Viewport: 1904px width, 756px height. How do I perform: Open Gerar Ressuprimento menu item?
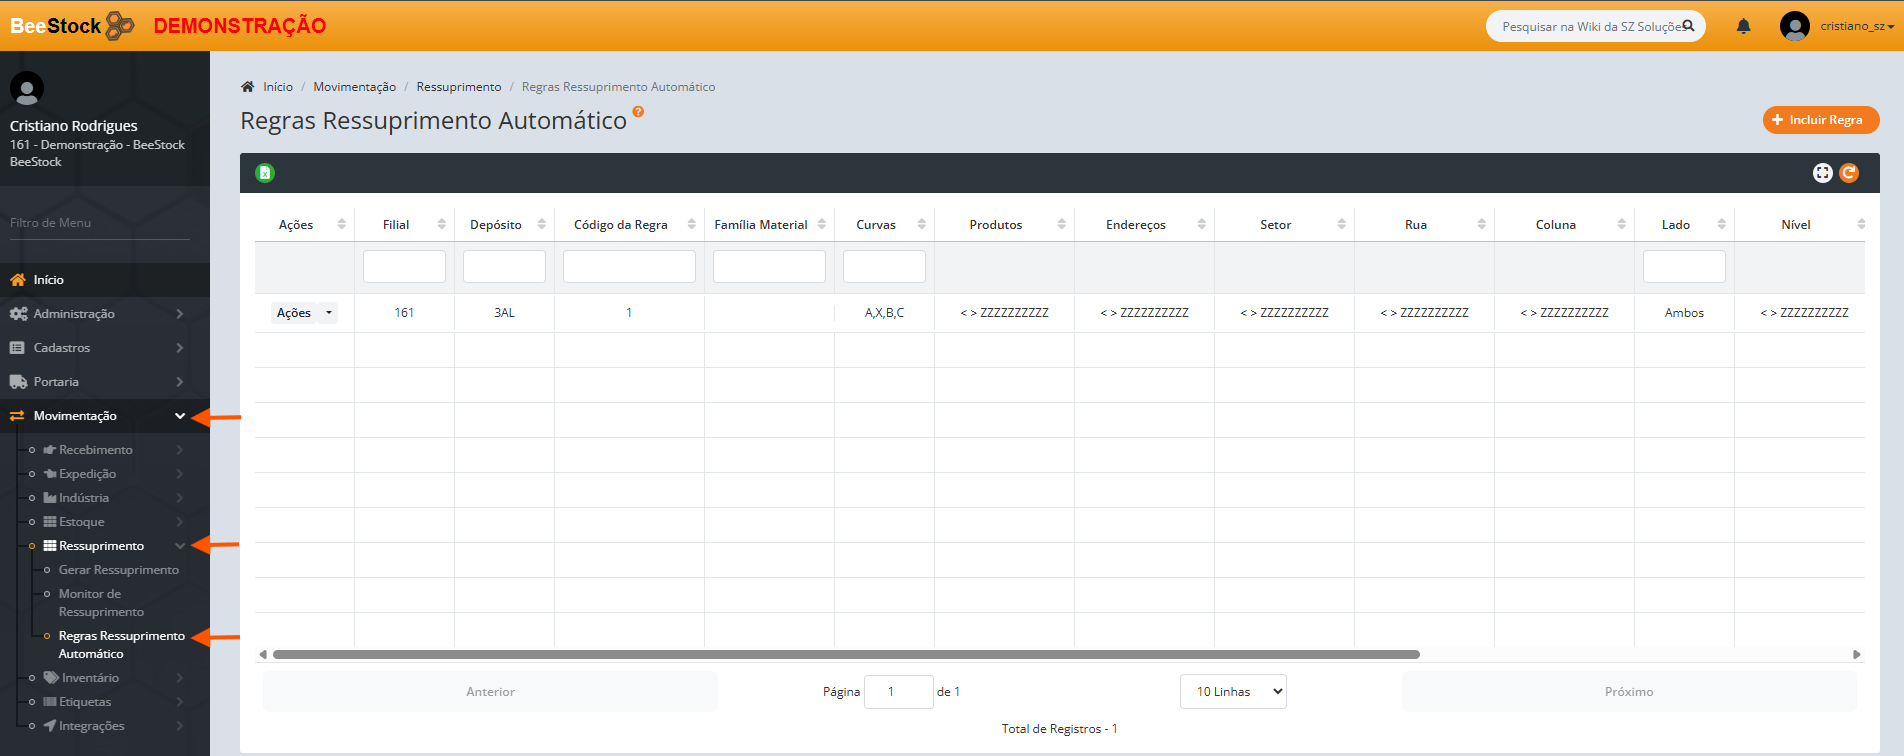pos(118,570)
